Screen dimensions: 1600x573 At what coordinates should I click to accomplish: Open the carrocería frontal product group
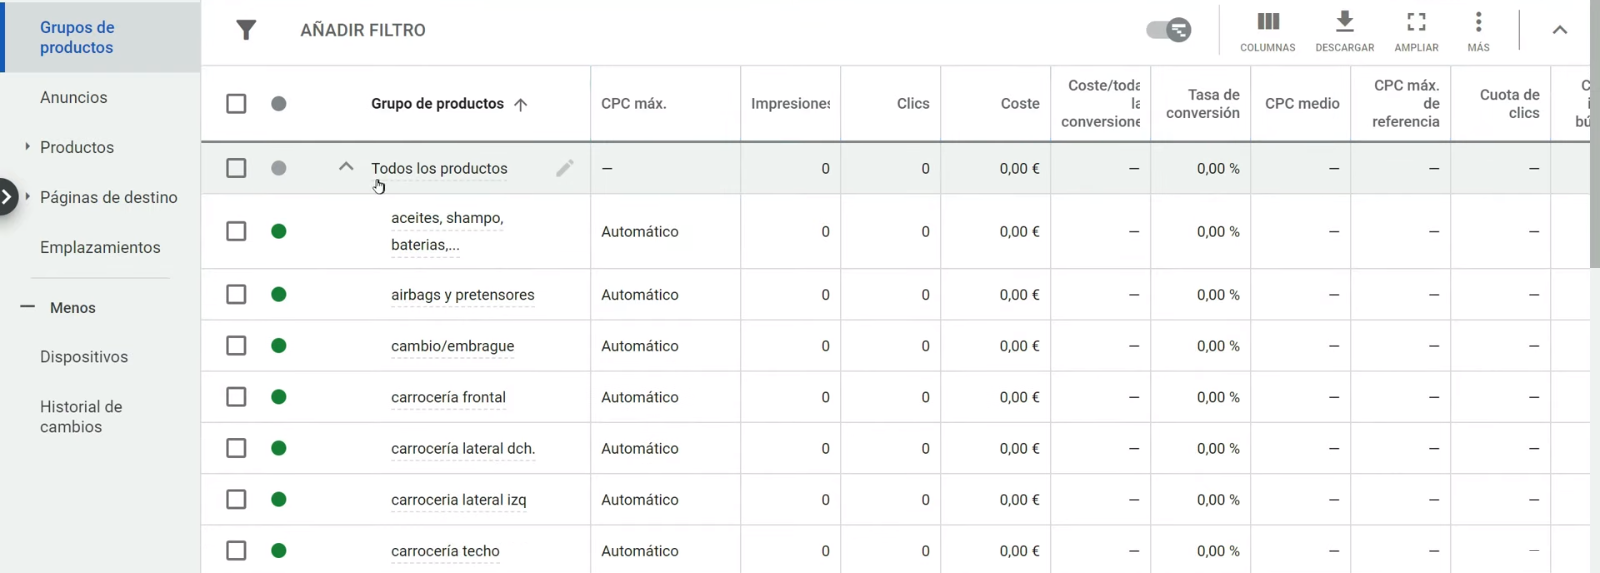[x=448, y=397]
